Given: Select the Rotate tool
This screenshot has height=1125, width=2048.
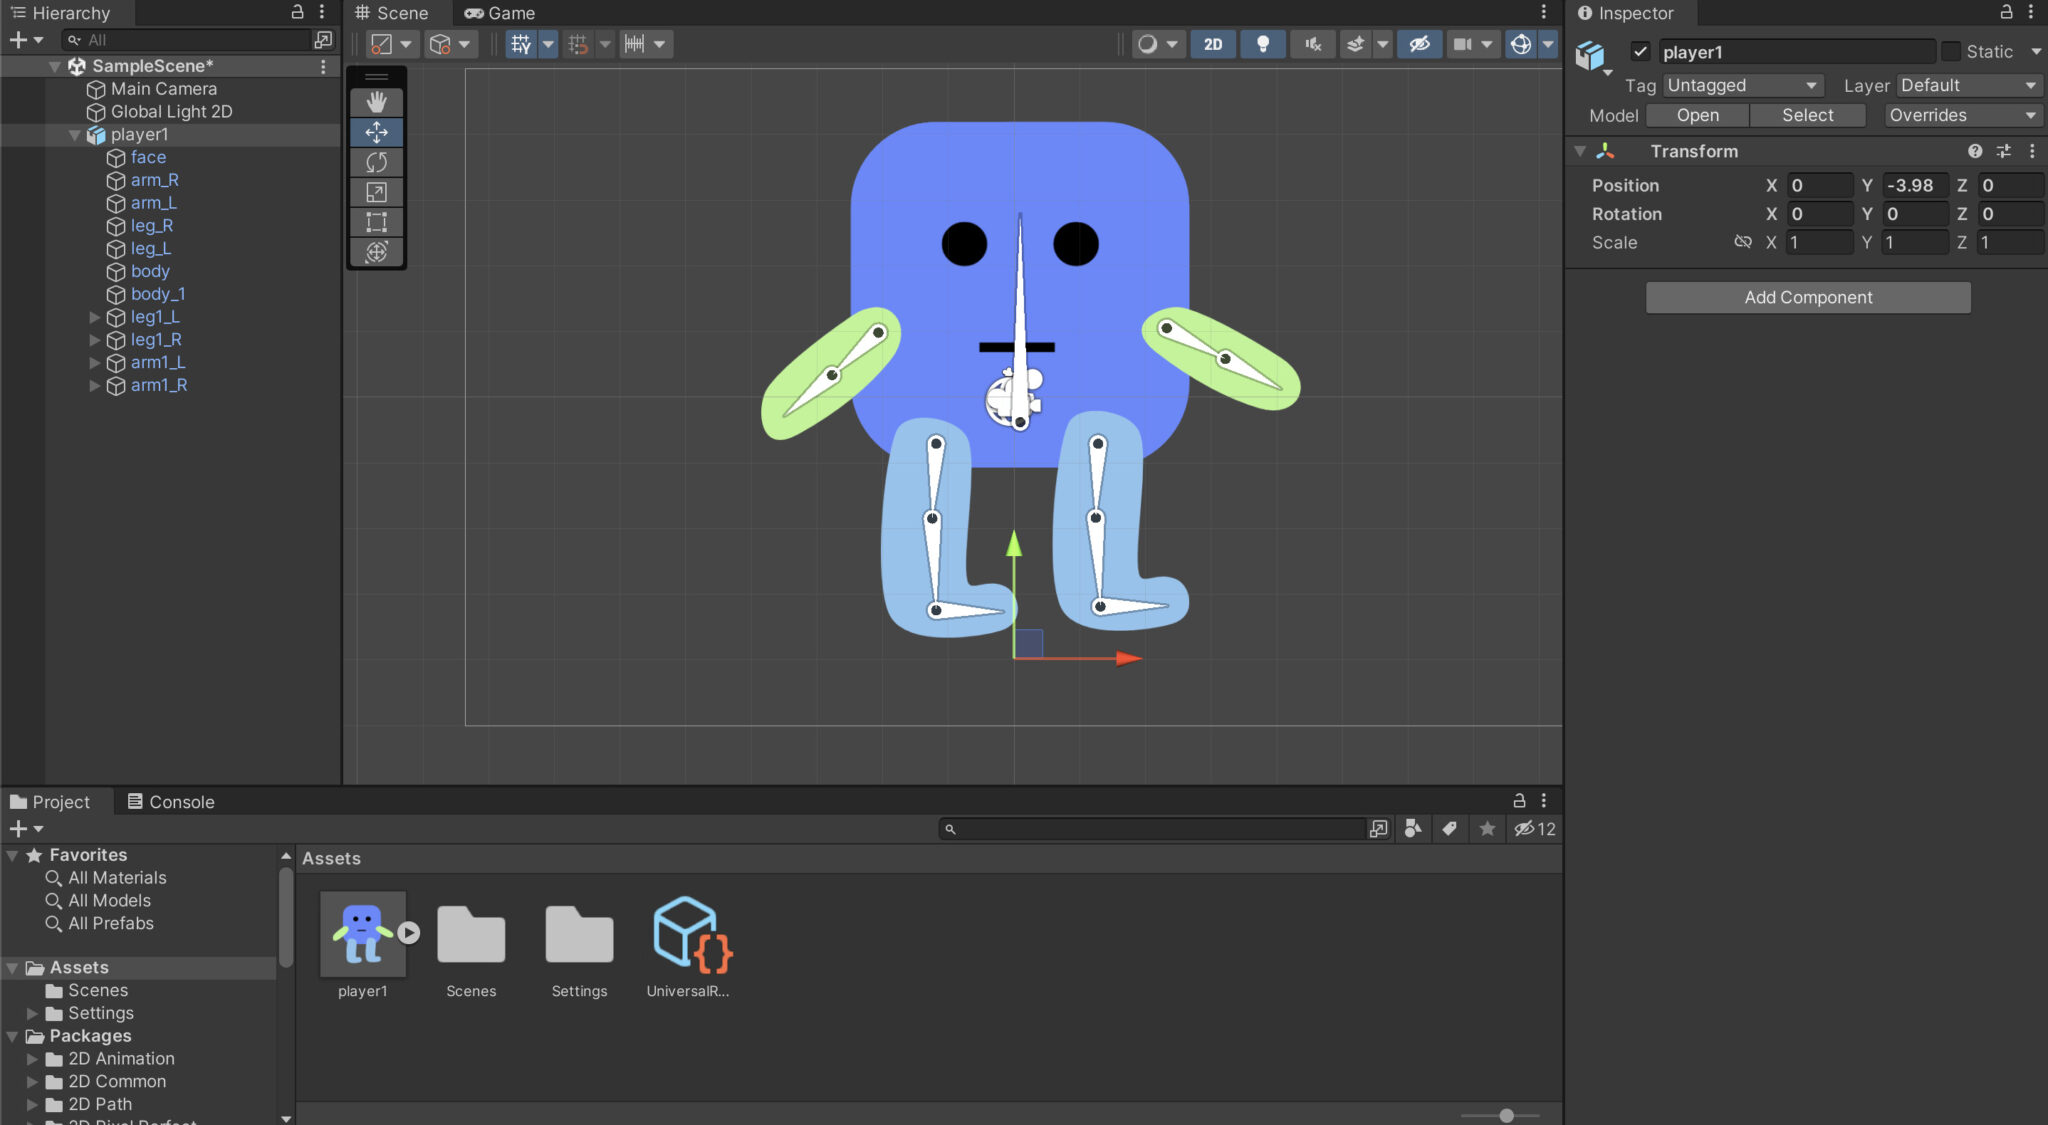Looking at the screenshot, I should click(x=376, y=161).
